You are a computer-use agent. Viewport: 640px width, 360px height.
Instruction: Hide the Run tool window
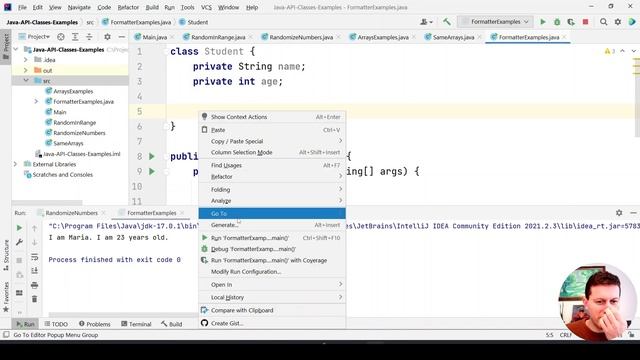(633, 213)
